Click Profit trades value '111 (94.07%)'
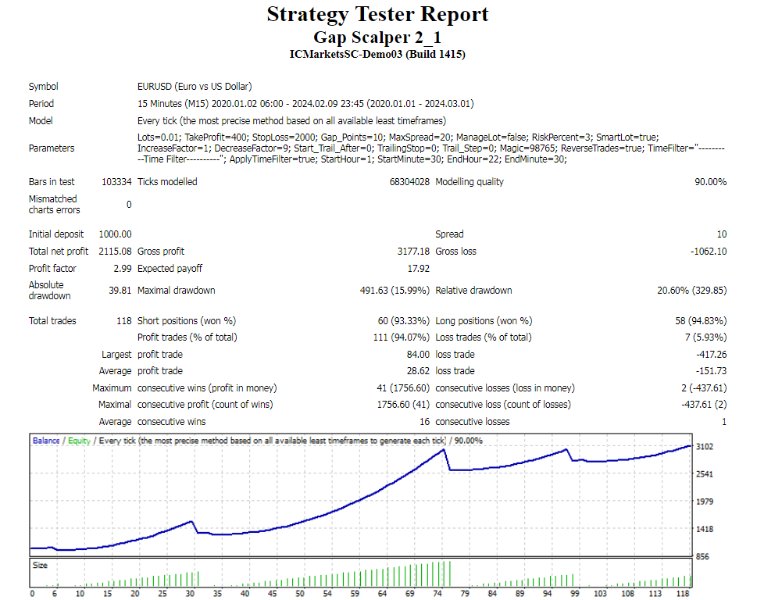The width and height of the screenshot is (757, 600). pos(401,337)
